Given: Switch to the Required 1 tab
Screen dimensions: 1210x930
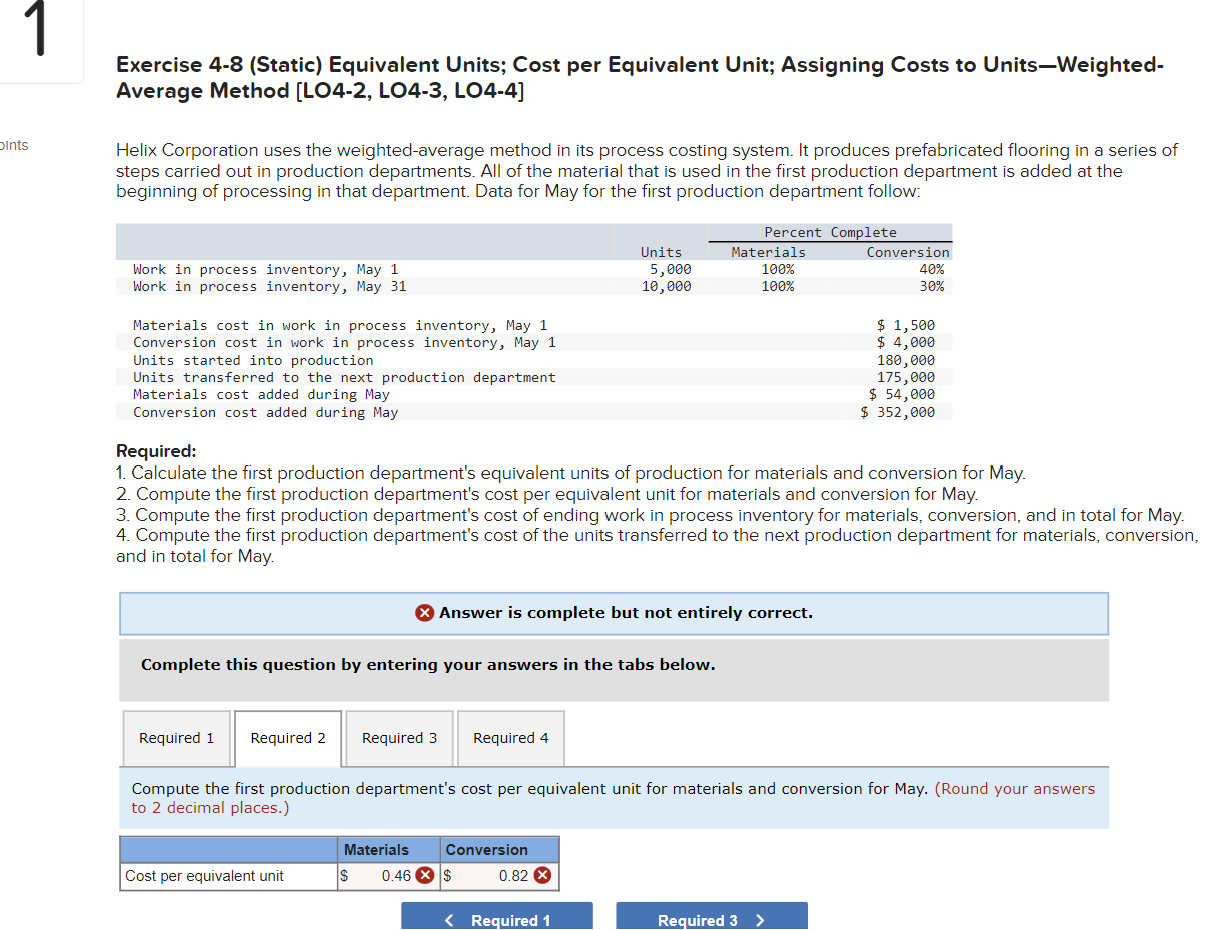Looking at the screenshot, I should 176,738.
